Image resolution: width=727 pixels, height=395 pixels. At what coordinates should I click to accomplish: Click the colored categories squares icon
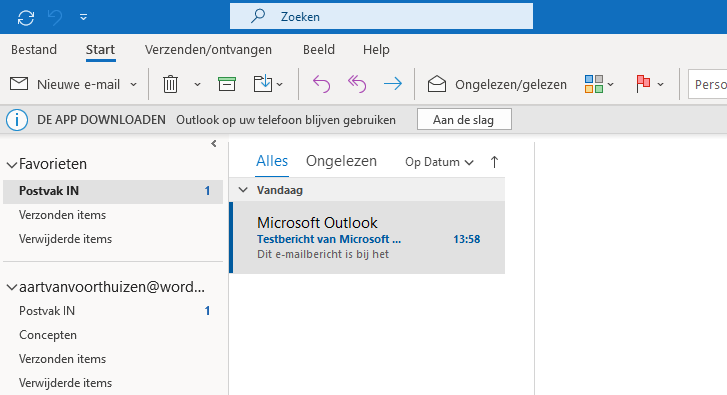click(594, 84)
